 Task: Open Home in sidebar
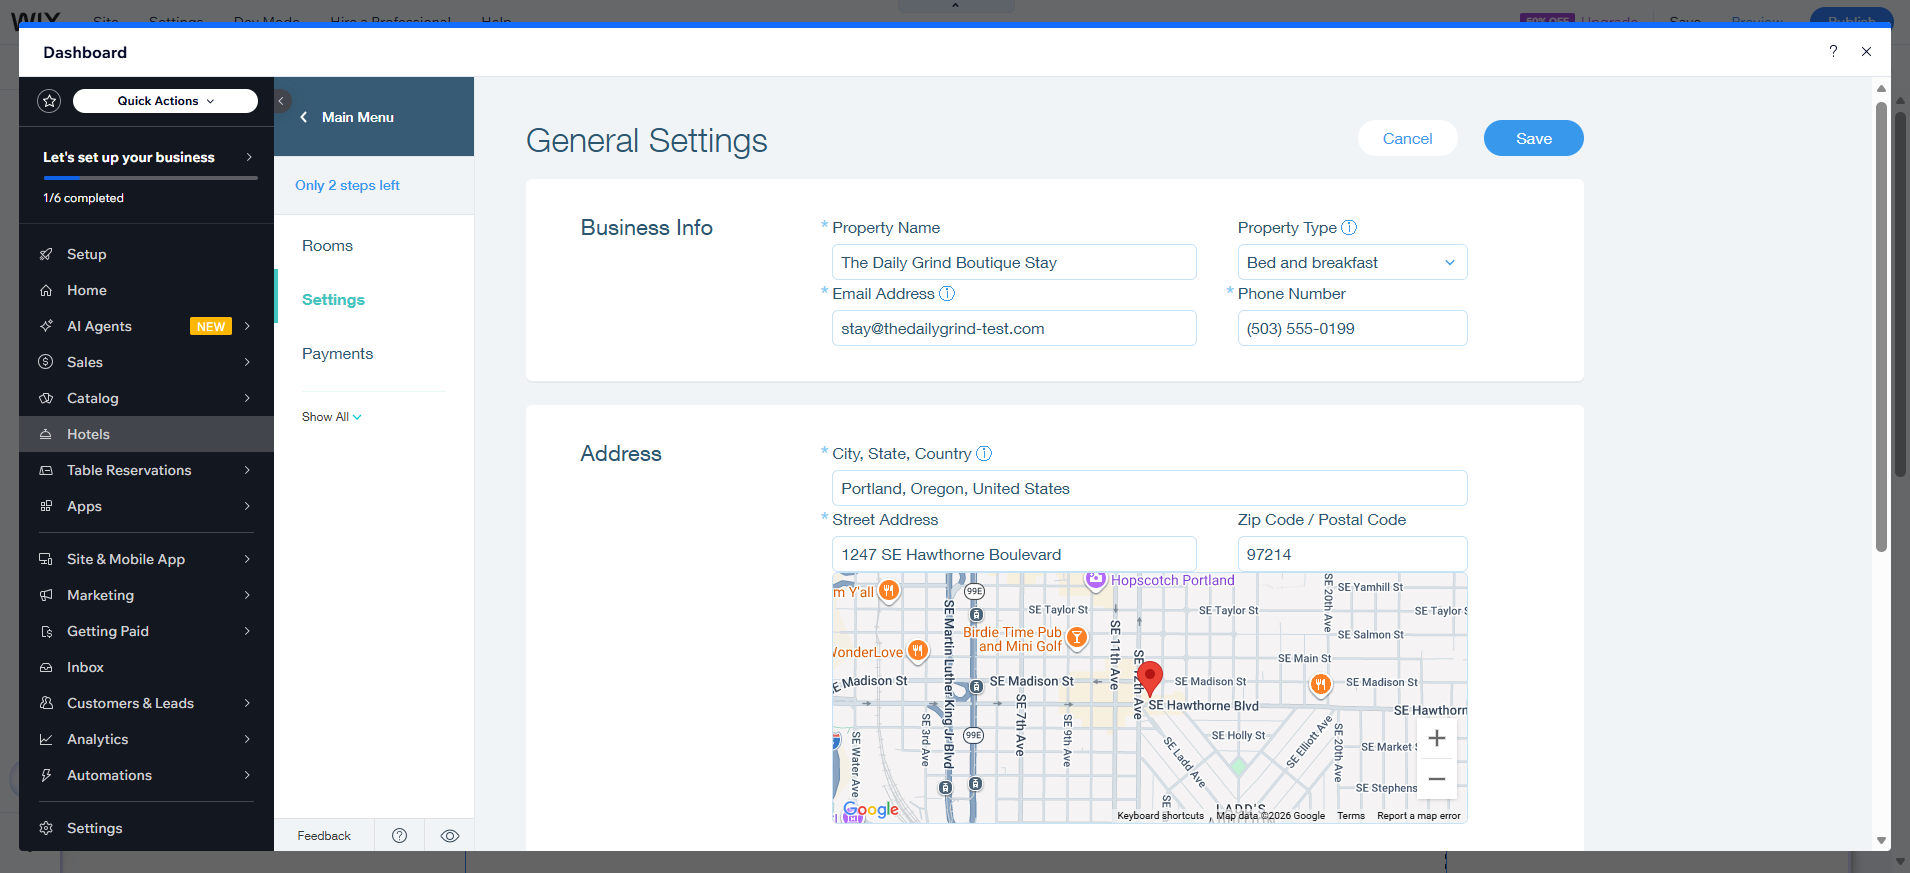coord(146,290)
